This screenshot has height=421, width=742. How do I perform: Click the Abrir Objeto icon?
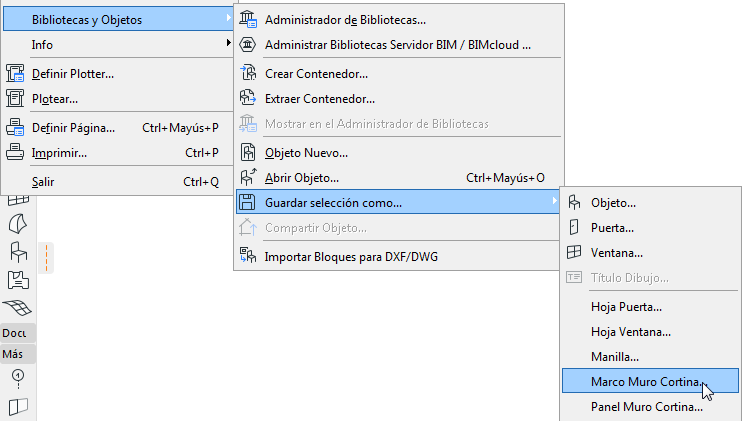coord(246,177)
